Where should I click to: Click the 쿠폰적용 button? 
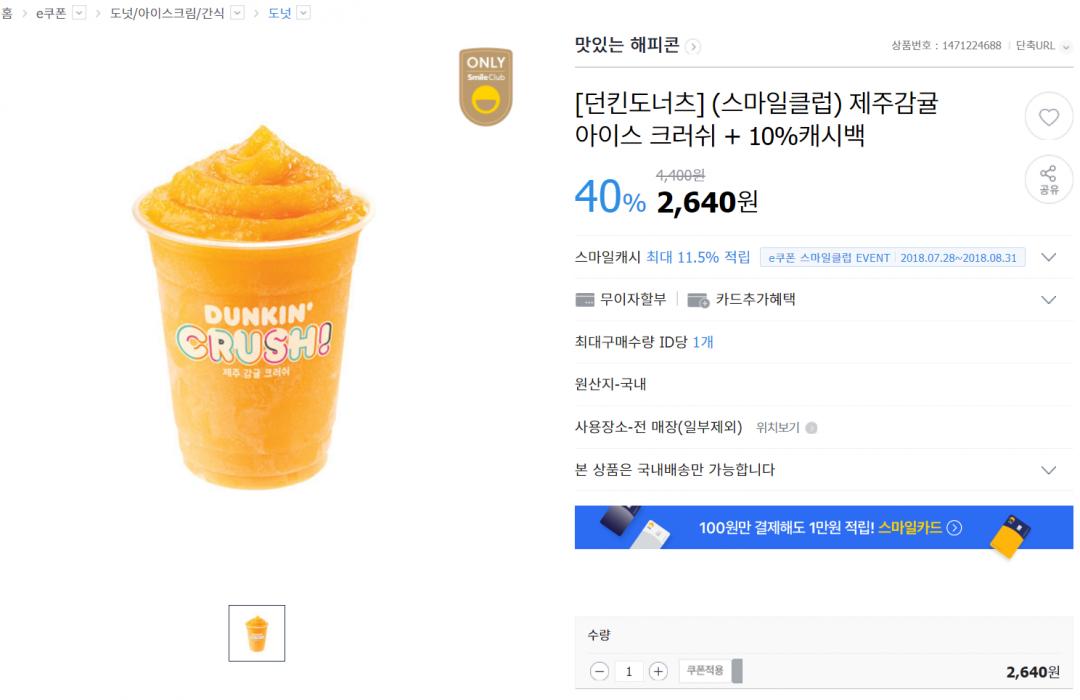point(705,671)
